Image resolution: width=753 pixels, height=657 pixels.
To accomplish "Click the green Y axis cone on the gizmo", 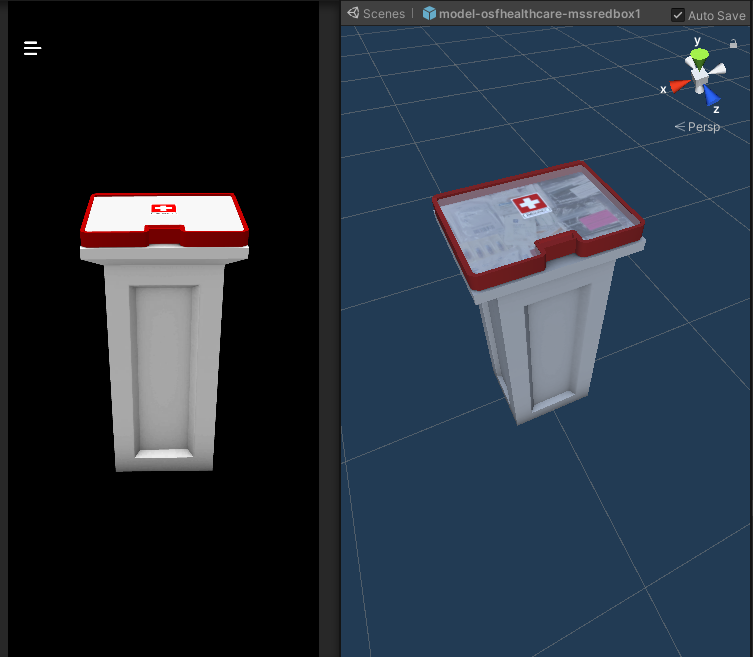I will tap(699, 56).
